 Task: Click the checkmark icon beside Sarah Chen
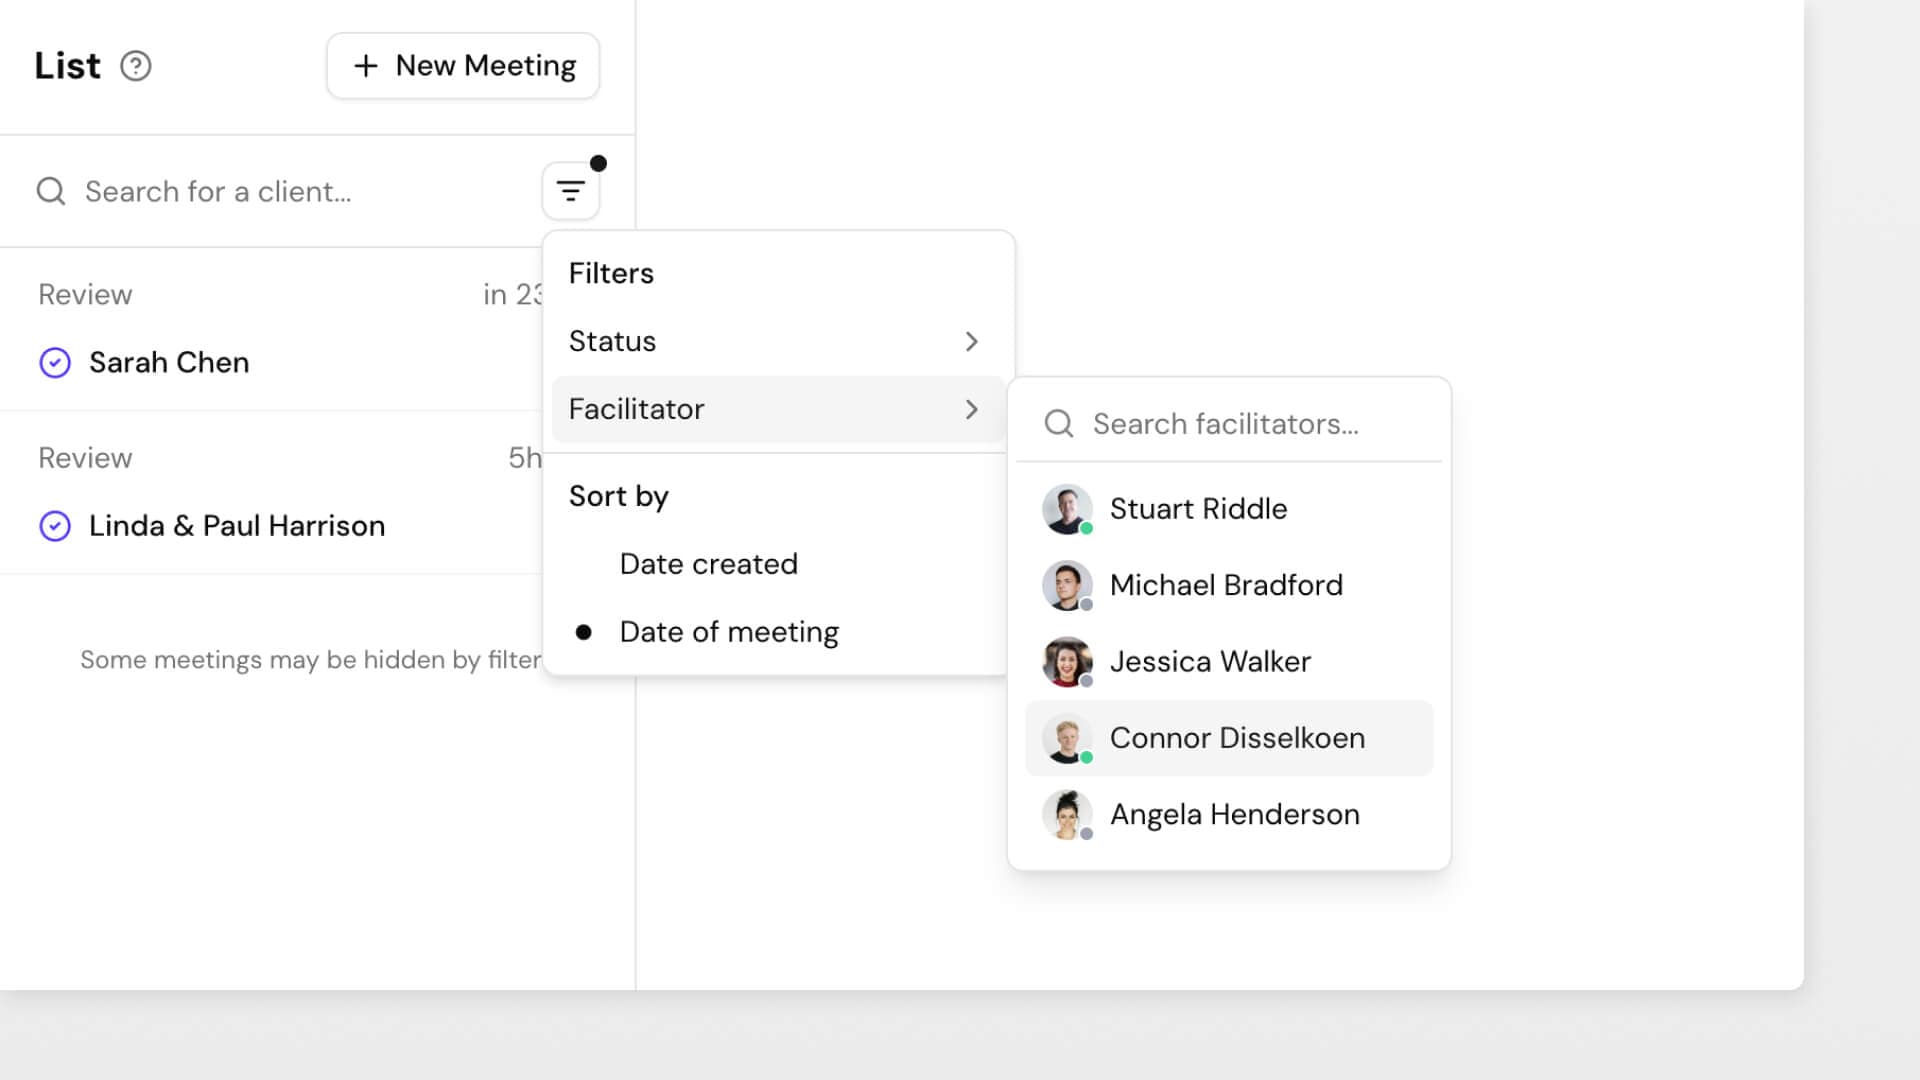coord(55,362)
